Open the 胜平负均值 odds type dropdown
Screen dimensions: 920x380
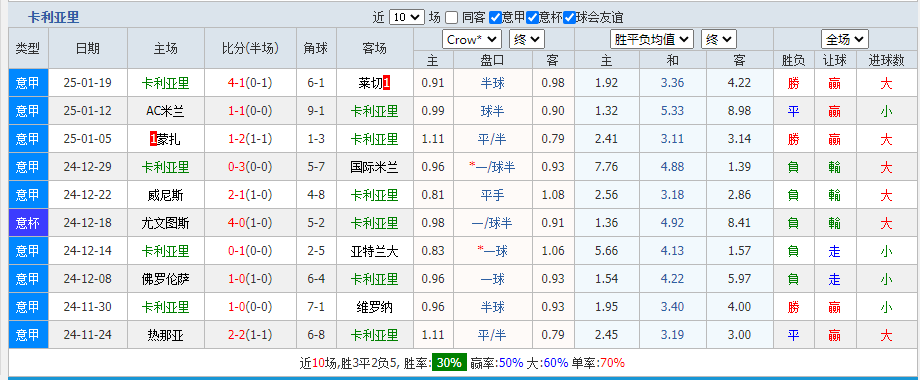pos(652,40)
